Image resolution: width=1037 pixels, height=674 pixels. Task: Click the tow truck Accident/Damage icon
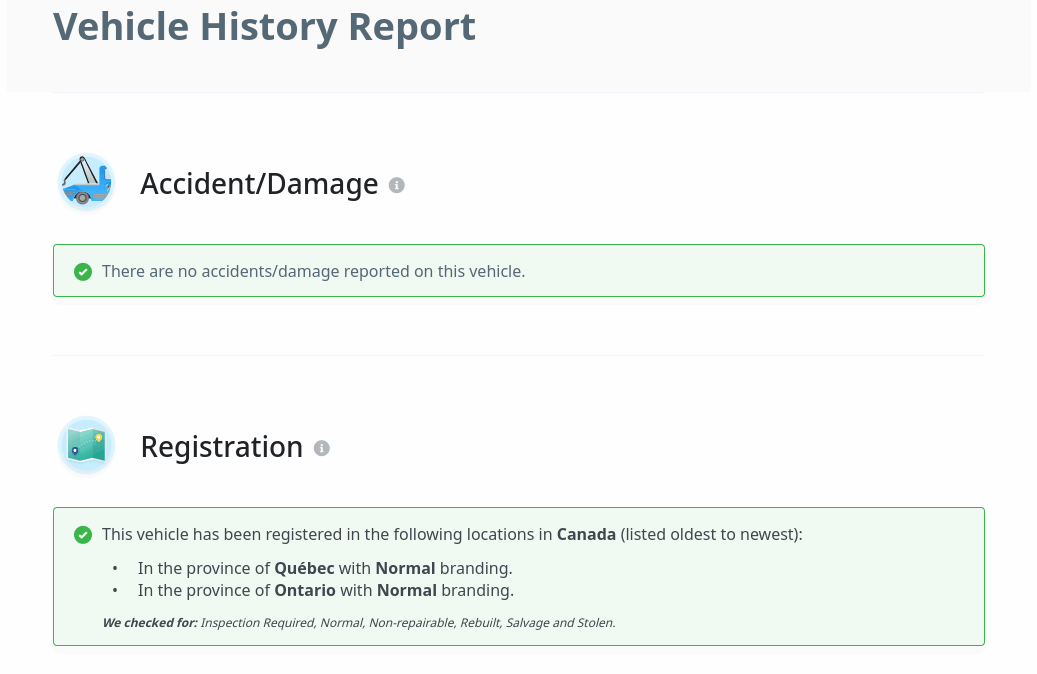tap(86, 183)
